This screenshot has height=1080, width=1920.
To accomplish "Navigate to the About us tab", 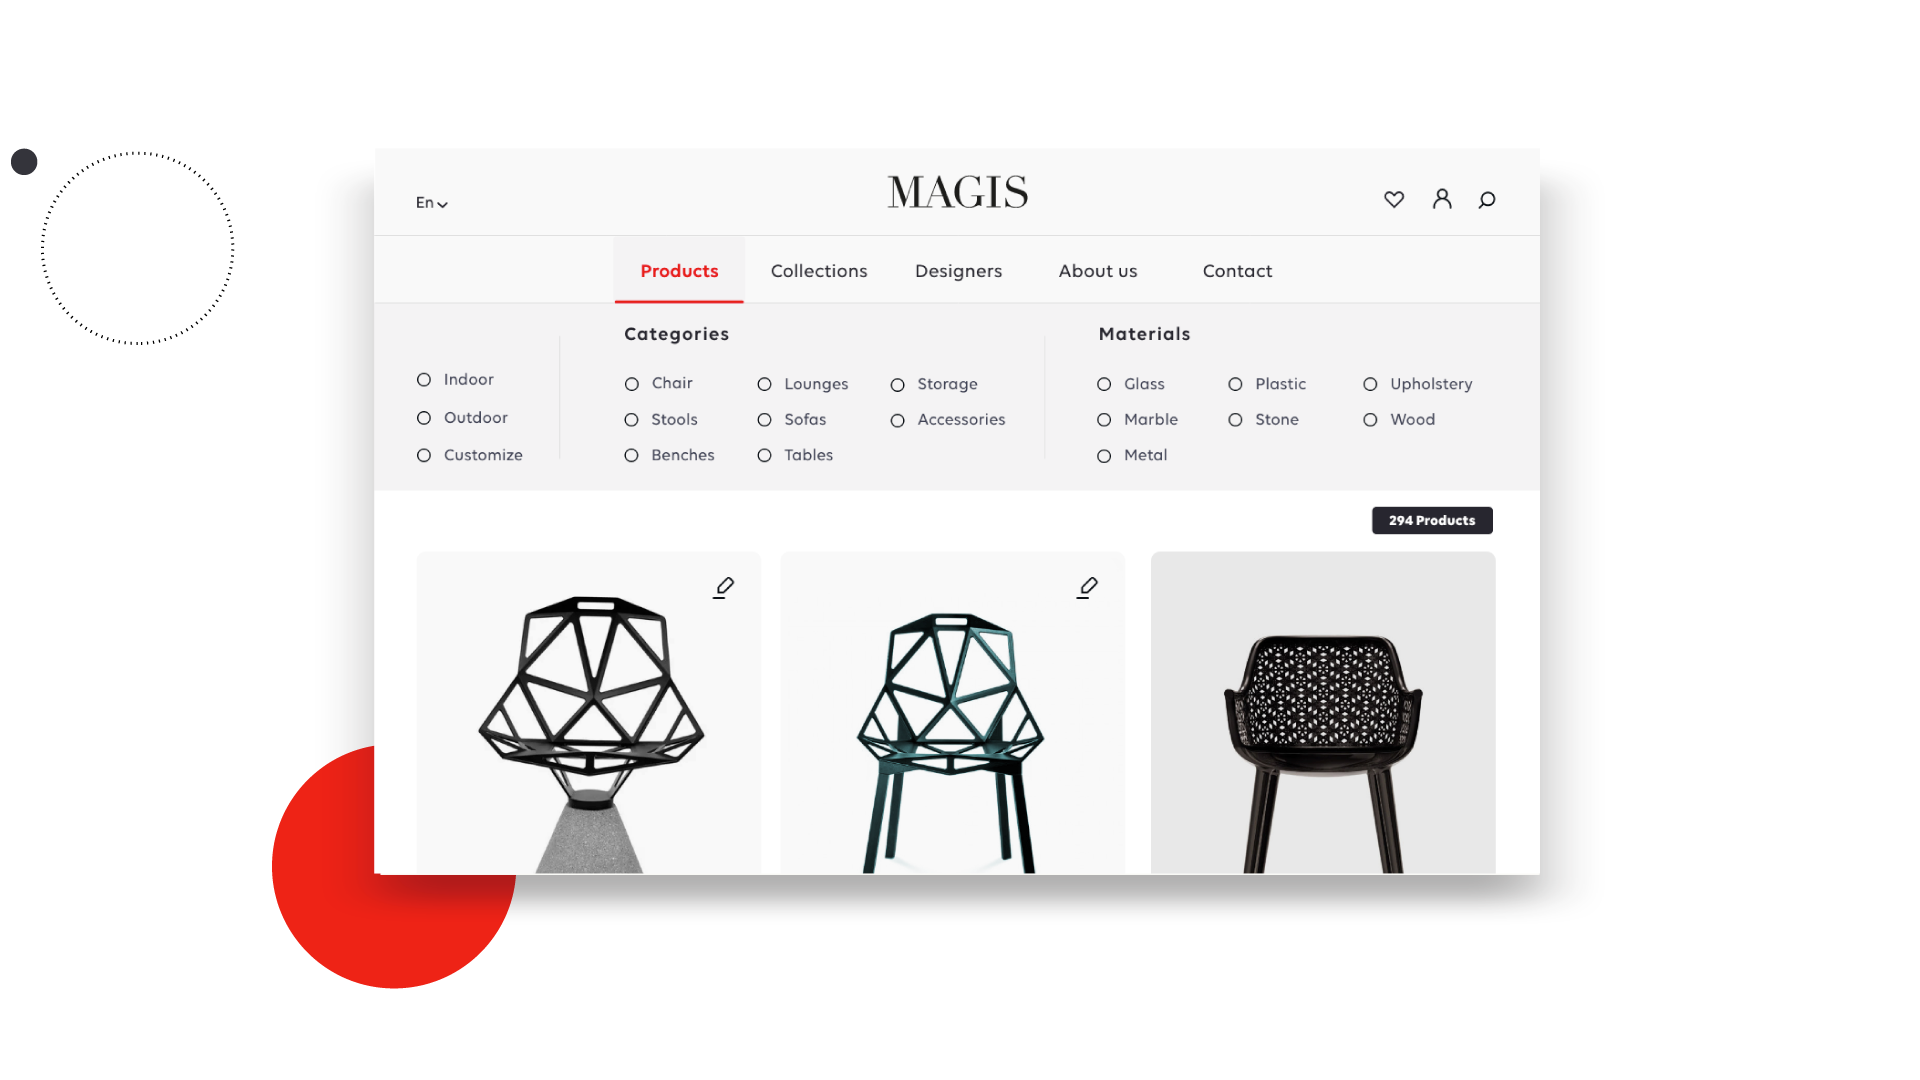I will pyautogui.click(x=1097, y=270).
